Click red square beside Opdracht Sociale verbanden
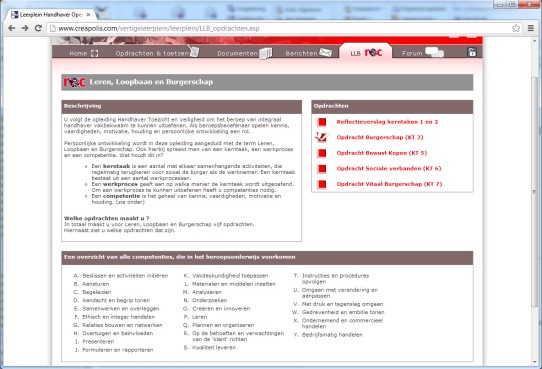The image size is (542, 369). [322, 169]
